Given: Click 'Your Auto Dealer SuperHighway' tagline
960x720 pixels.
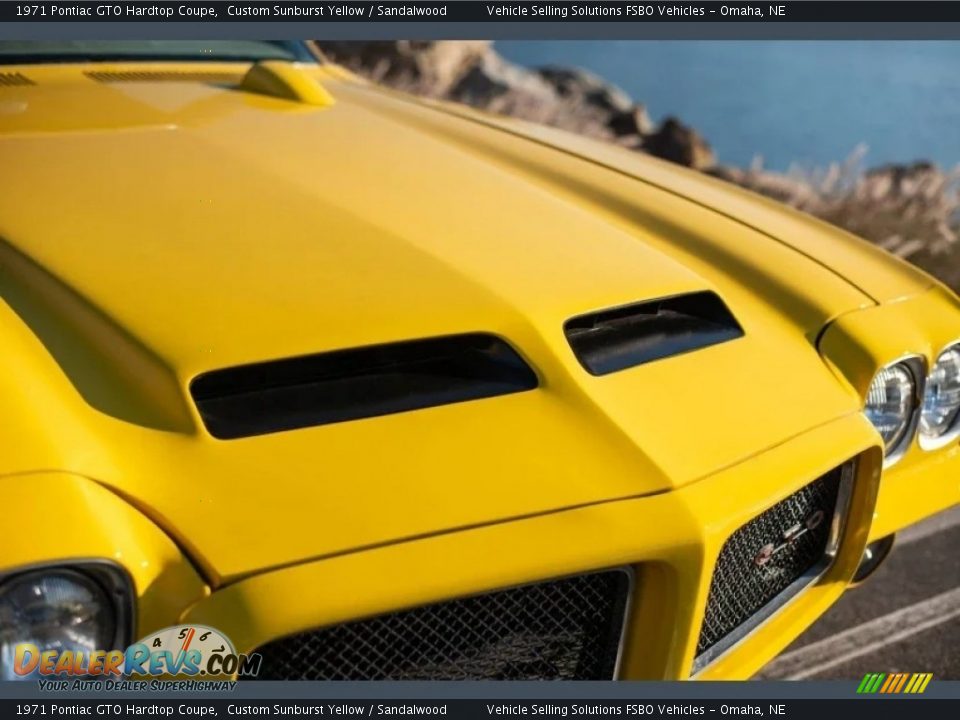Looking at the screenshot, I should point(137,685).
